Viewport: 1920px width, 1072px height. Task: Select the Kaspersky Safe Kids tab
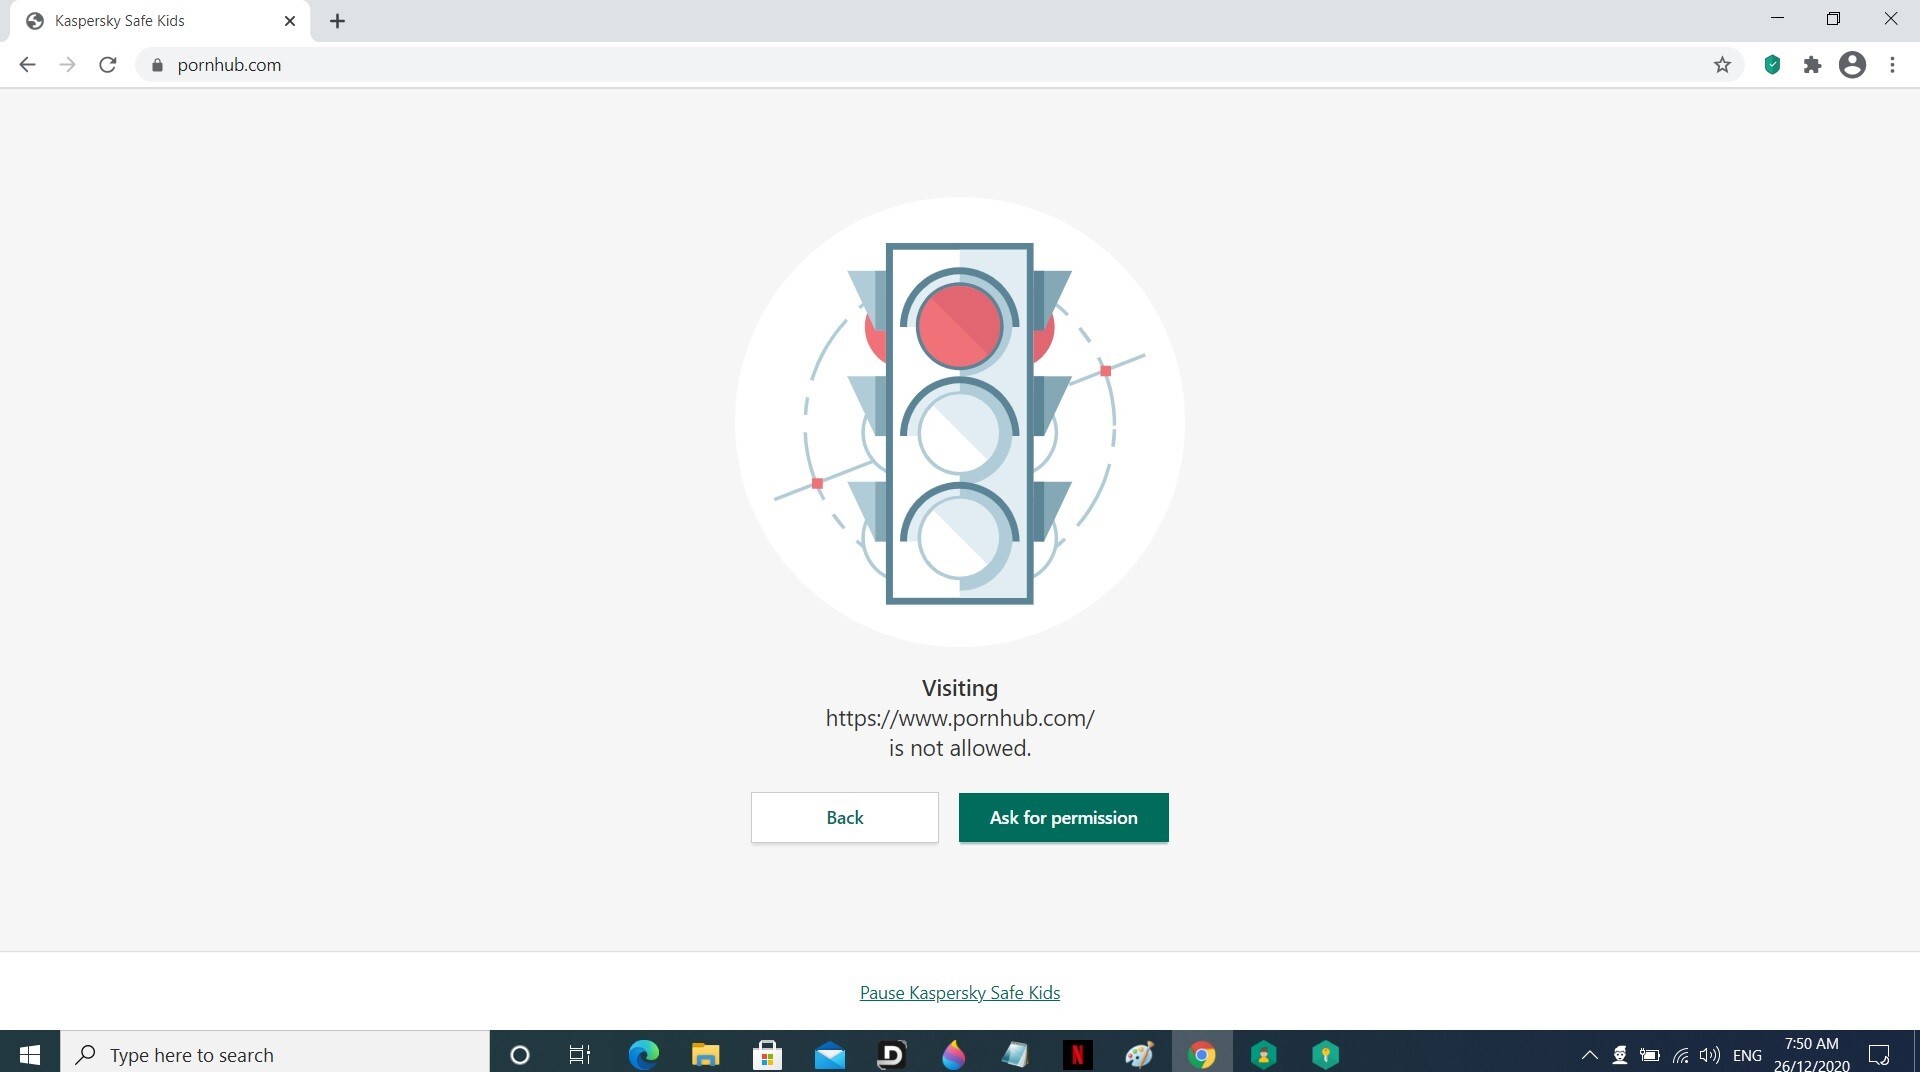tap(160, 21)
